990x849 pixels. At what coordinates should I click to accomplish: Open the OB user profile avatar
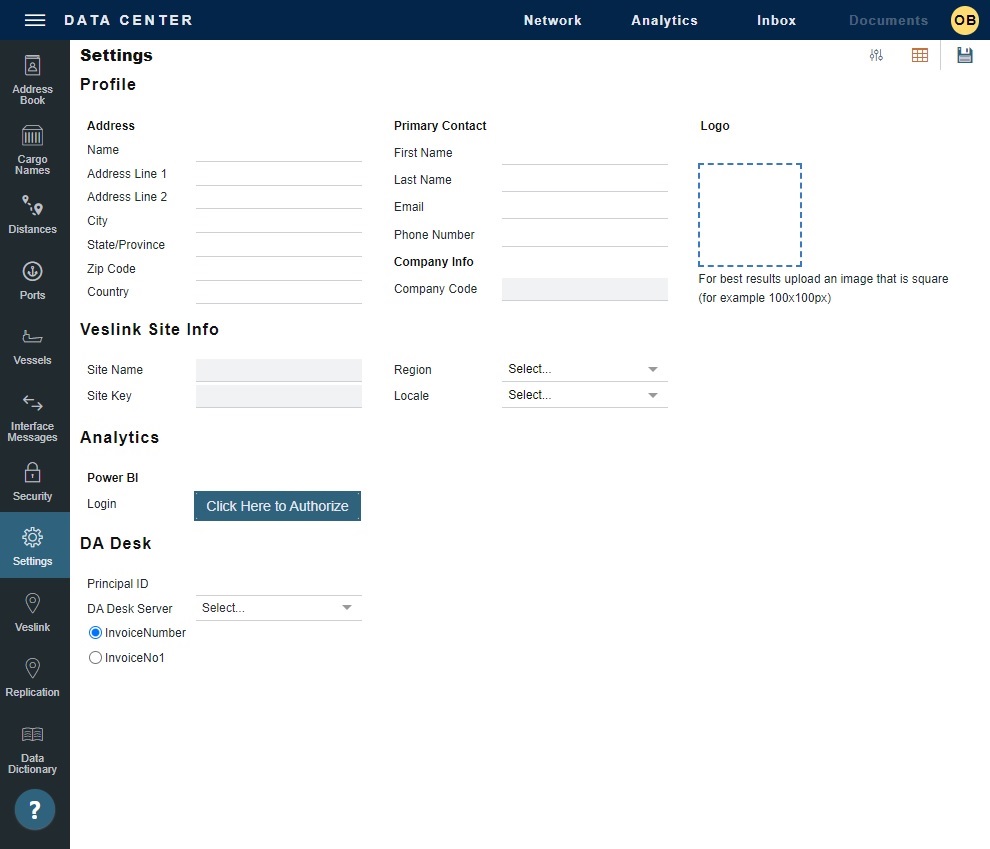(x=964, y=20)
